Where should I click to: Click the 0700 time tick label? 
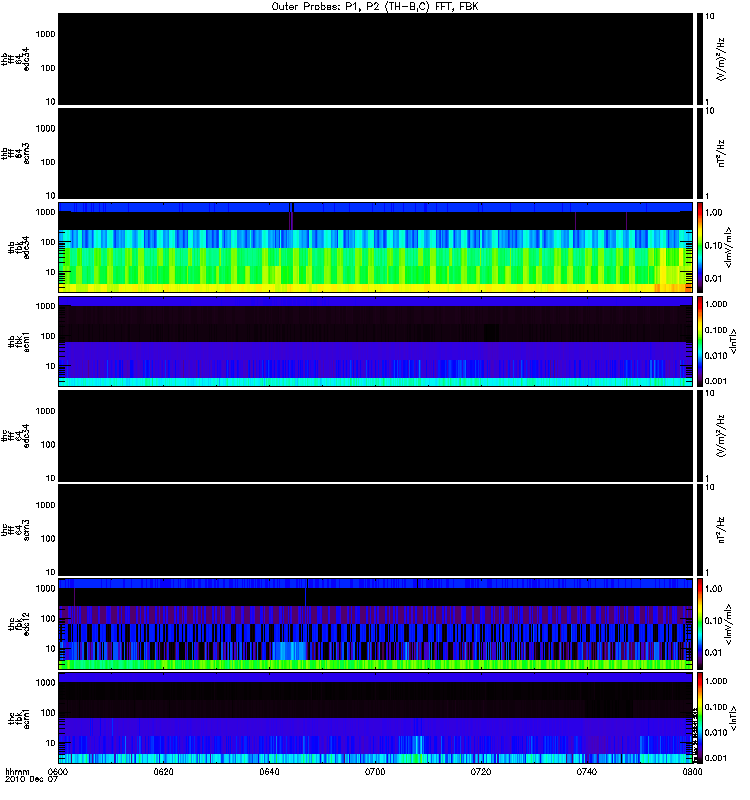pos(375,771)
